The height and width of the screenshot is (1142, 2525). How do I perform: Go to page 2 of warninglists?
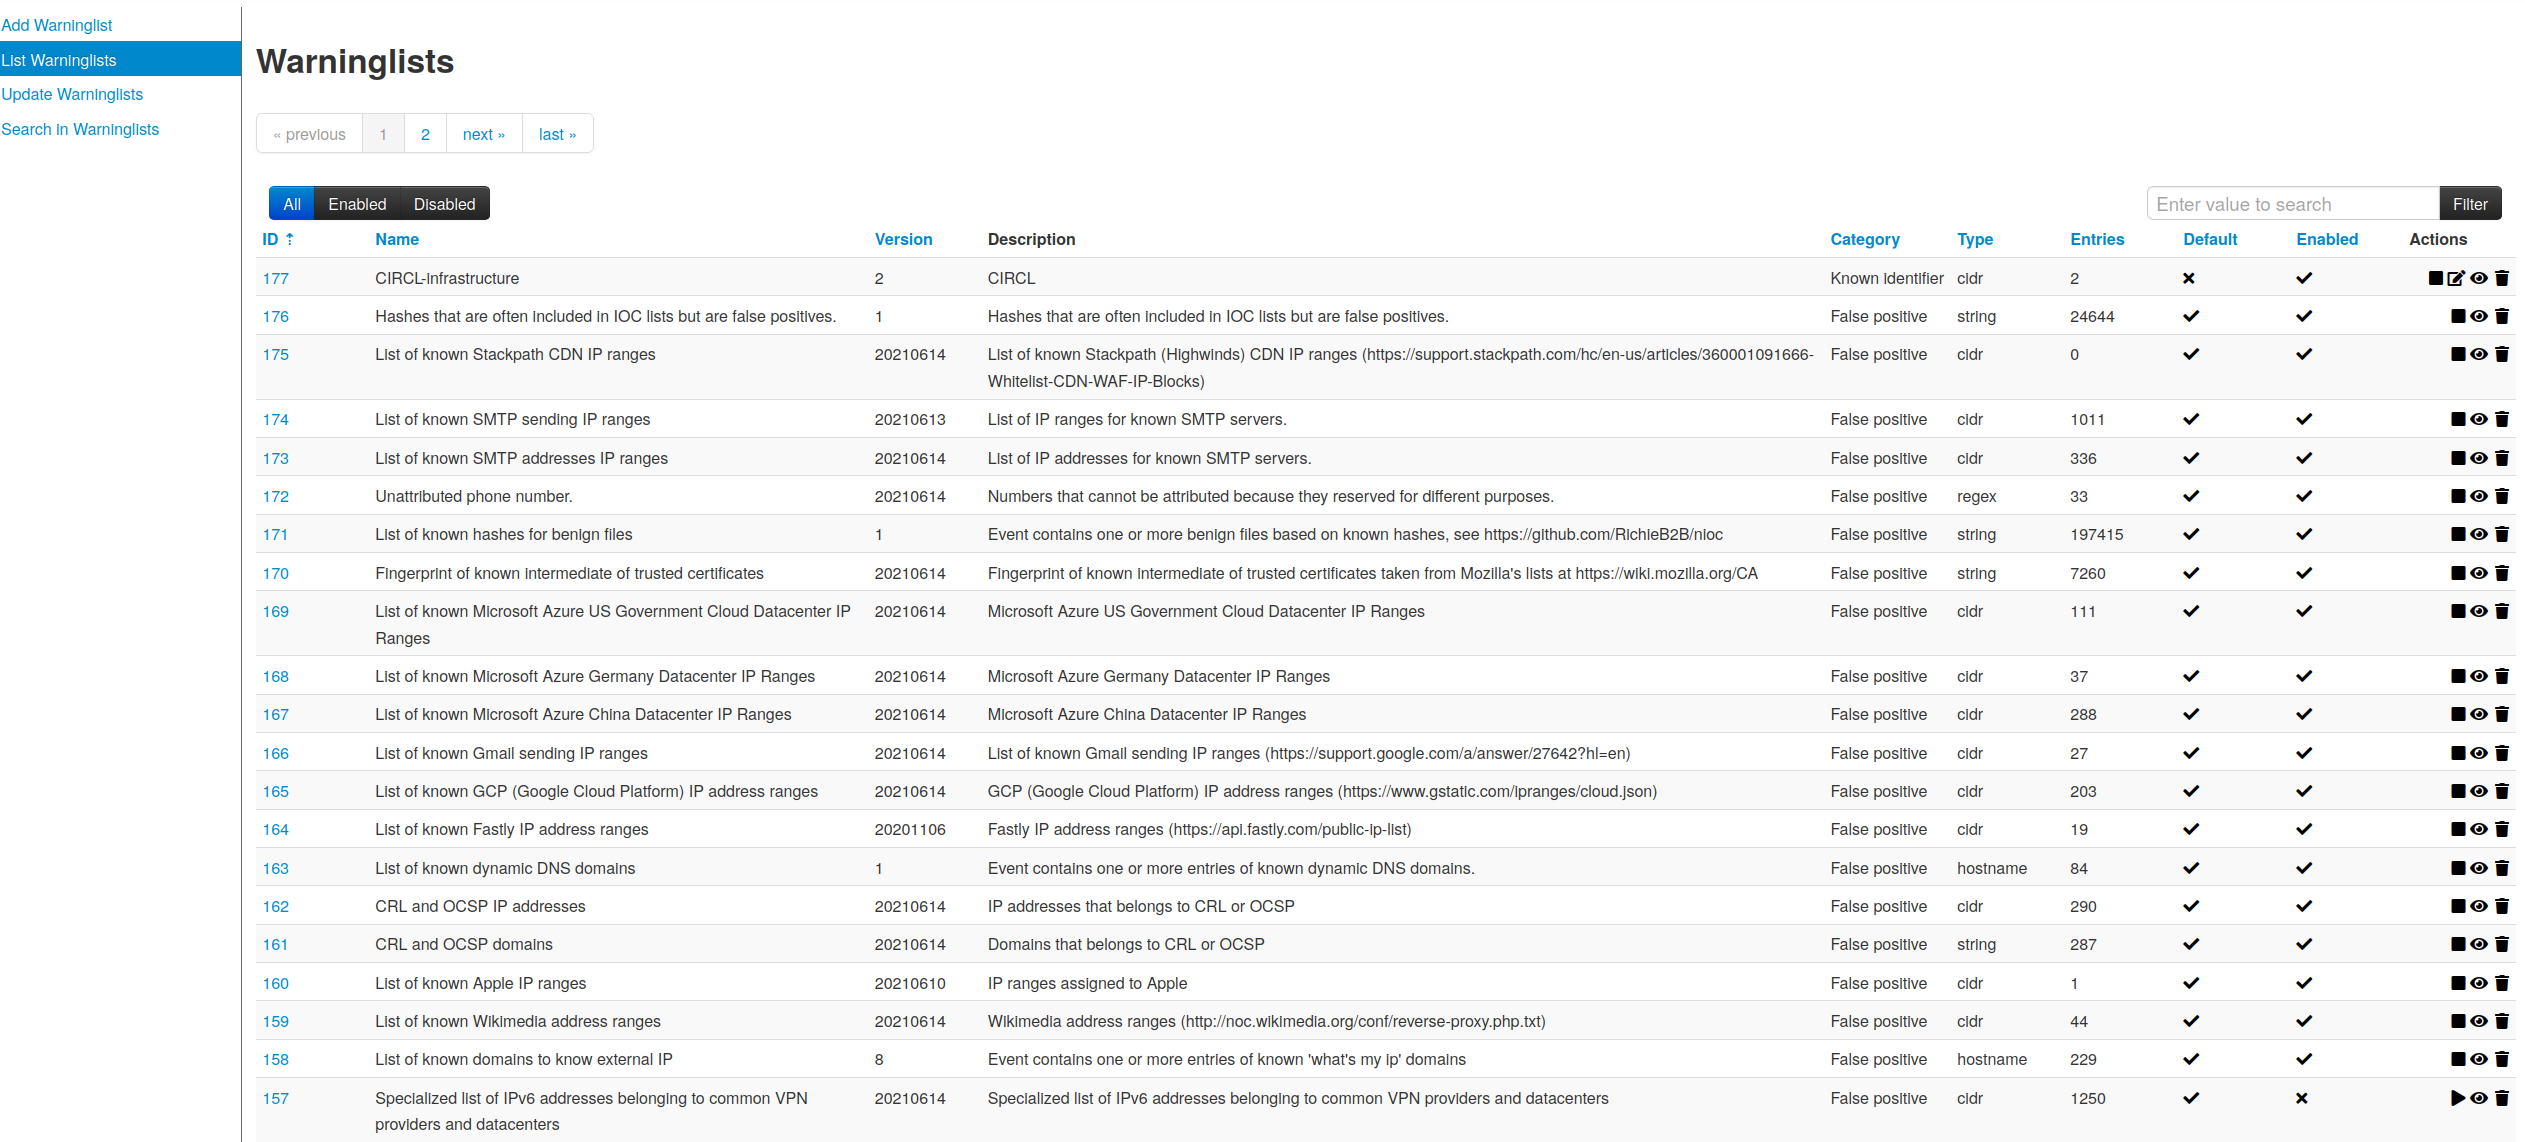coord(425,134)
